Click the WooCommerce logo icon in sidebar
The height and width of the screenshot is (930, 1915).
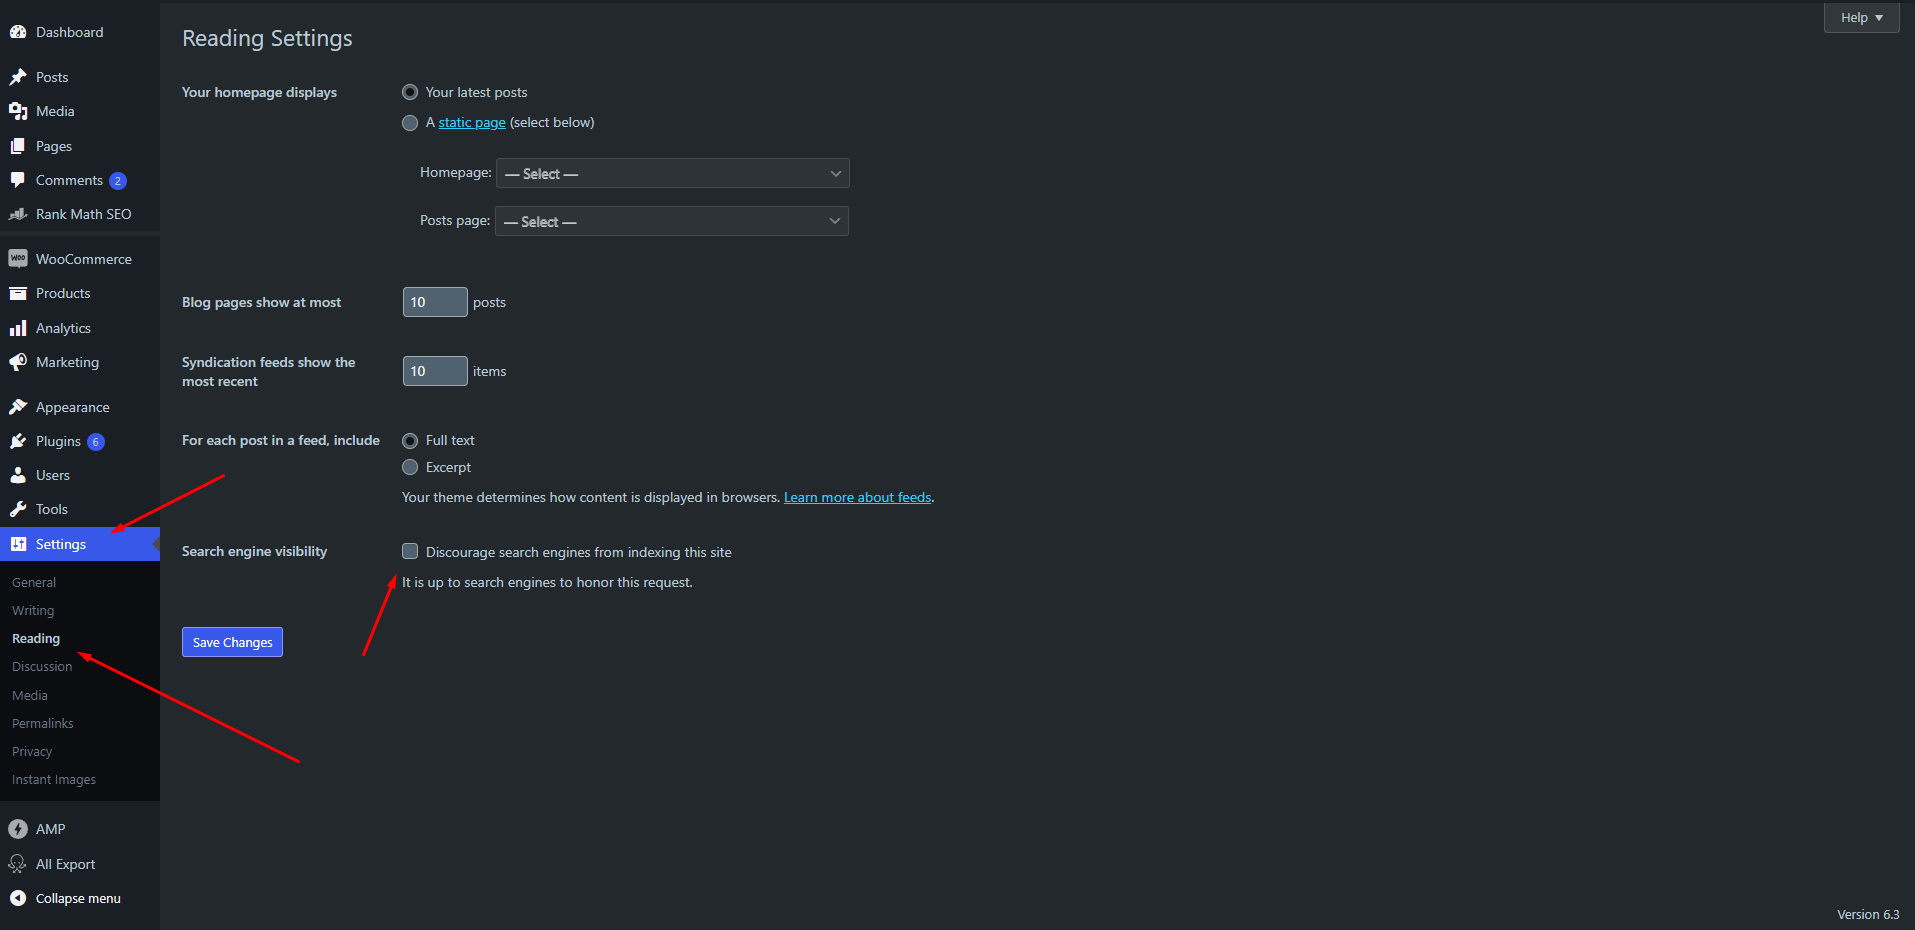[18, 259]
